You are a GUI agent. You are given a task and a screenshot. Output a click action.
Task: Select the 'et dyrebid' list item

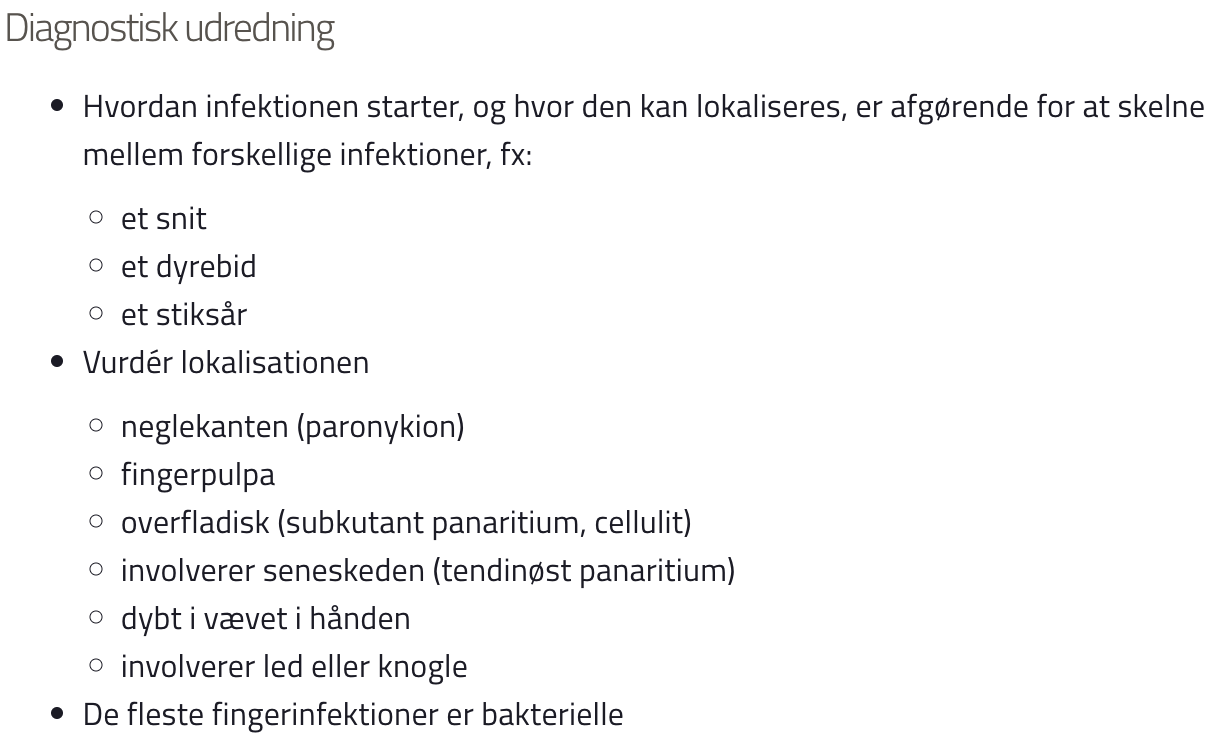point(189,266)
